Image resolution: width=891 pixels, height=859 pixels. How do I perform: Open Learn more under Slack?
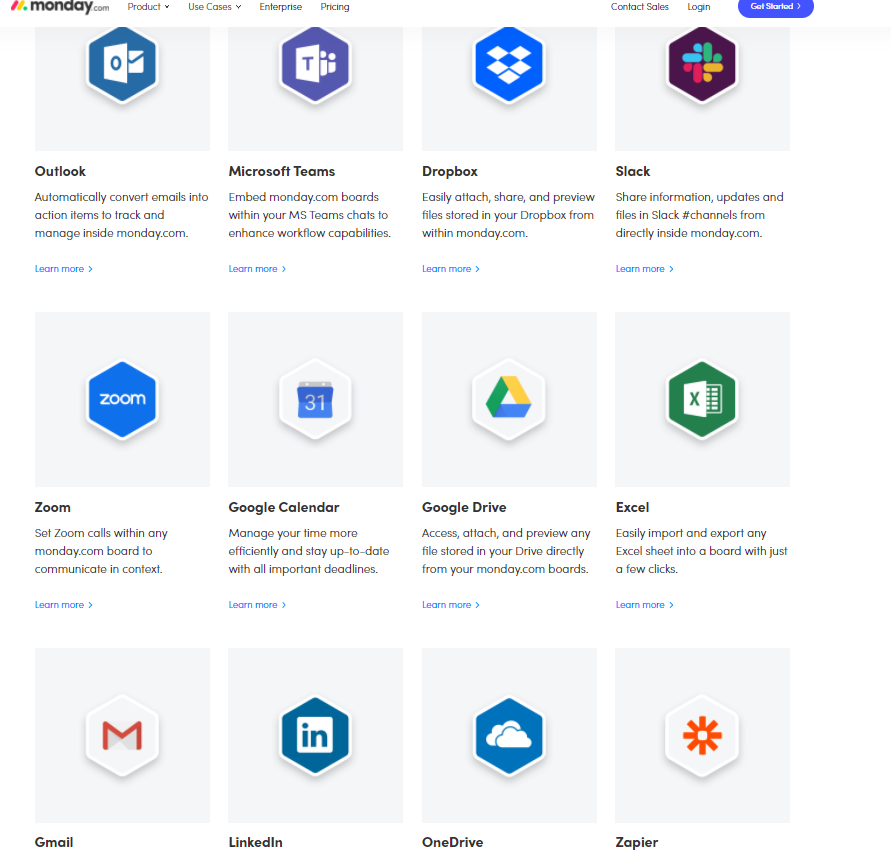pyautogui.click(x=644, y=269)
